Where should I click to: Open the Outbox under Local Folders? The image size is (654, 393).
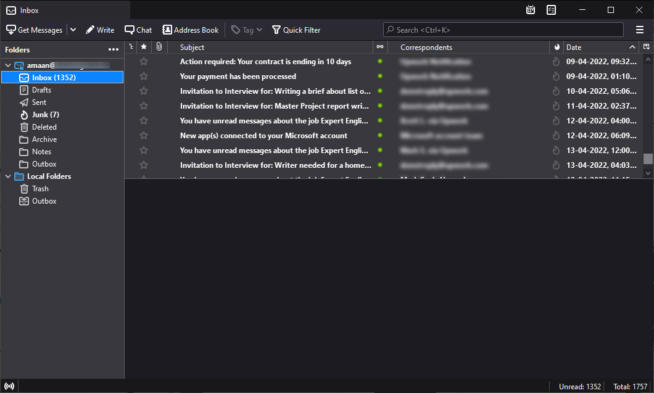(62, 201)
